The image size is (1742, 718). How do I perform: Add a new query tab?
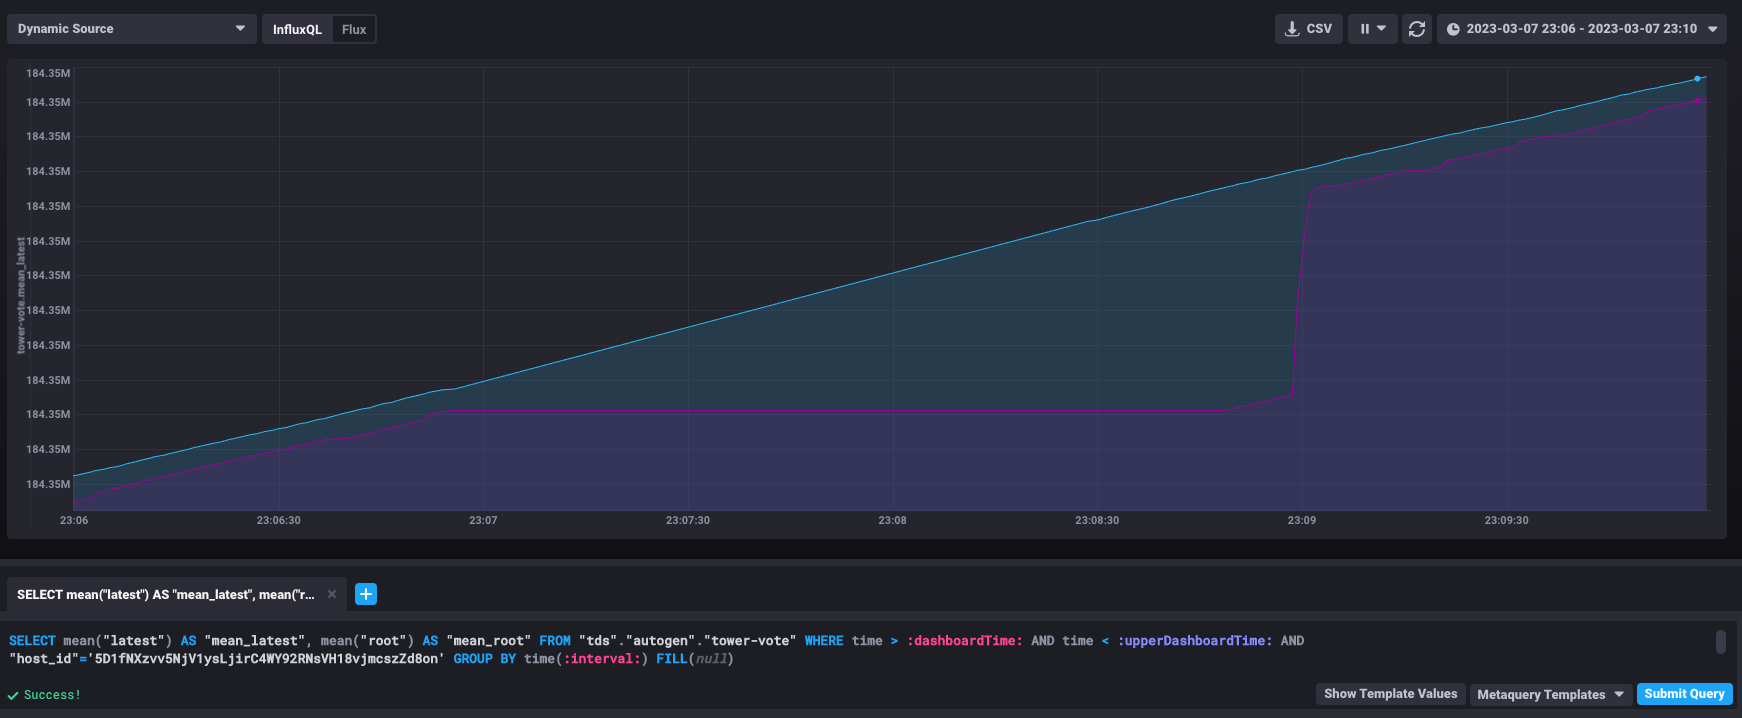366,594
